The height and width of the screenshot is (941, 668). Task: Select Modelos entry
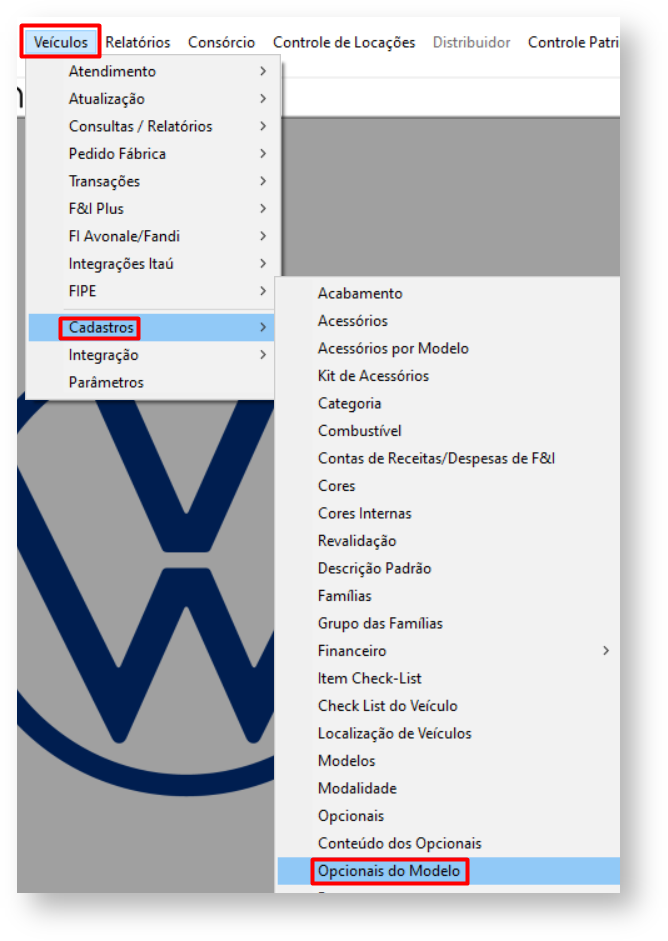[x=449, y=762]
